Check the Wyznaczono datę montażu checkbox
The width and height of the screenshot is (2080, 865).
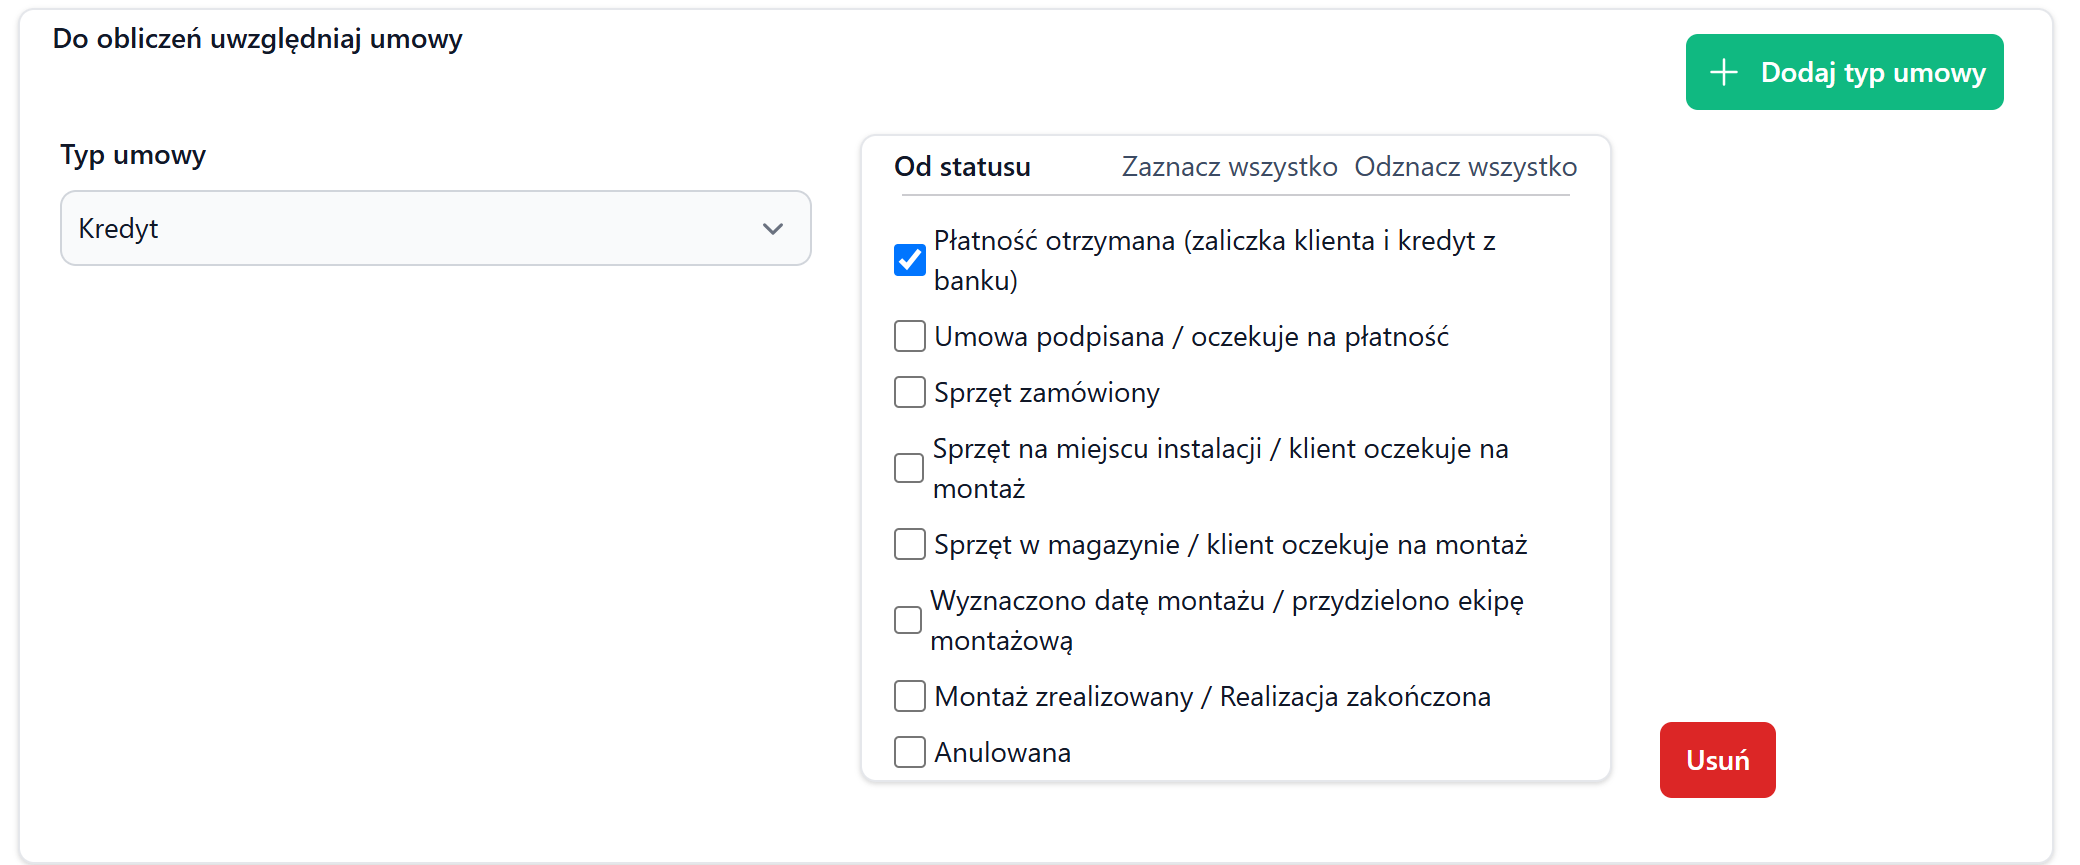click(x=908, y=620)
